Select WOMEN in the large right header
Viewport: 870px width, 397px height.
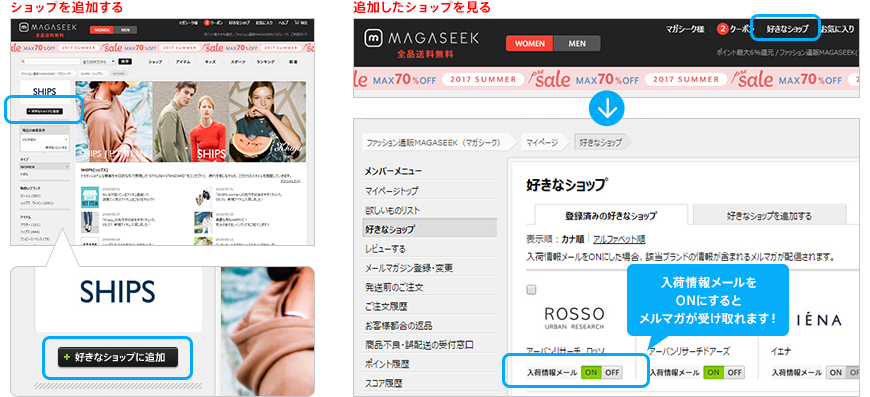[529, 43]
